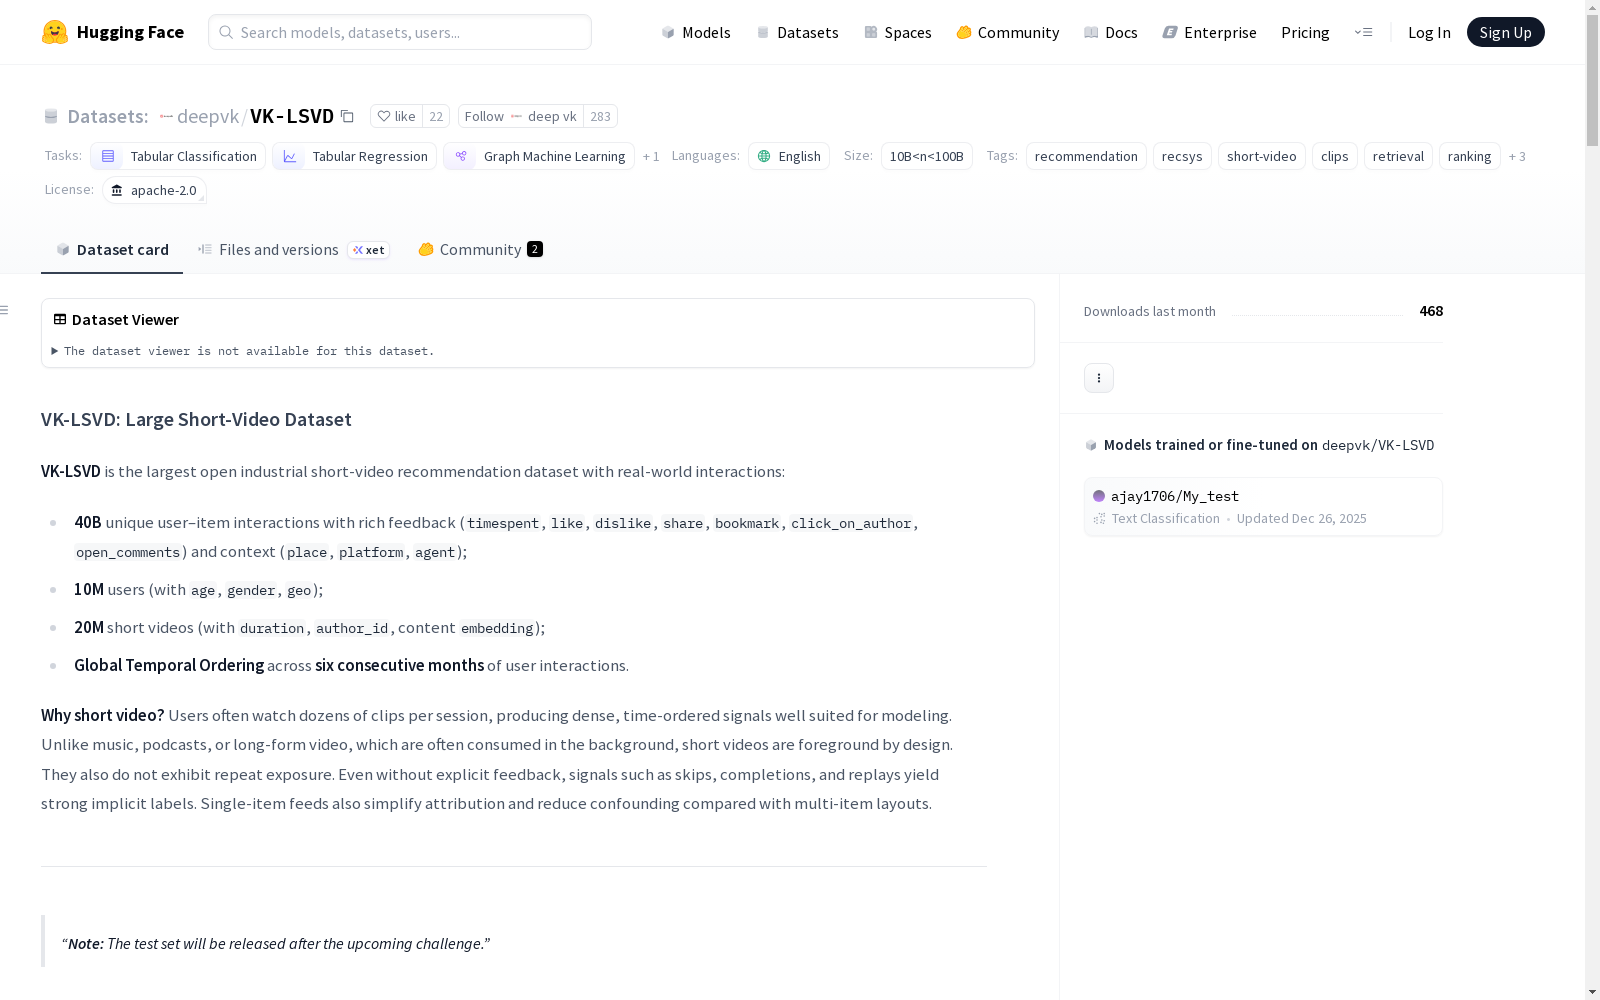This screenshot has width=1600, height=1000.
Task: Click the scrollbar up arrow
Action: click(1592, 8)
